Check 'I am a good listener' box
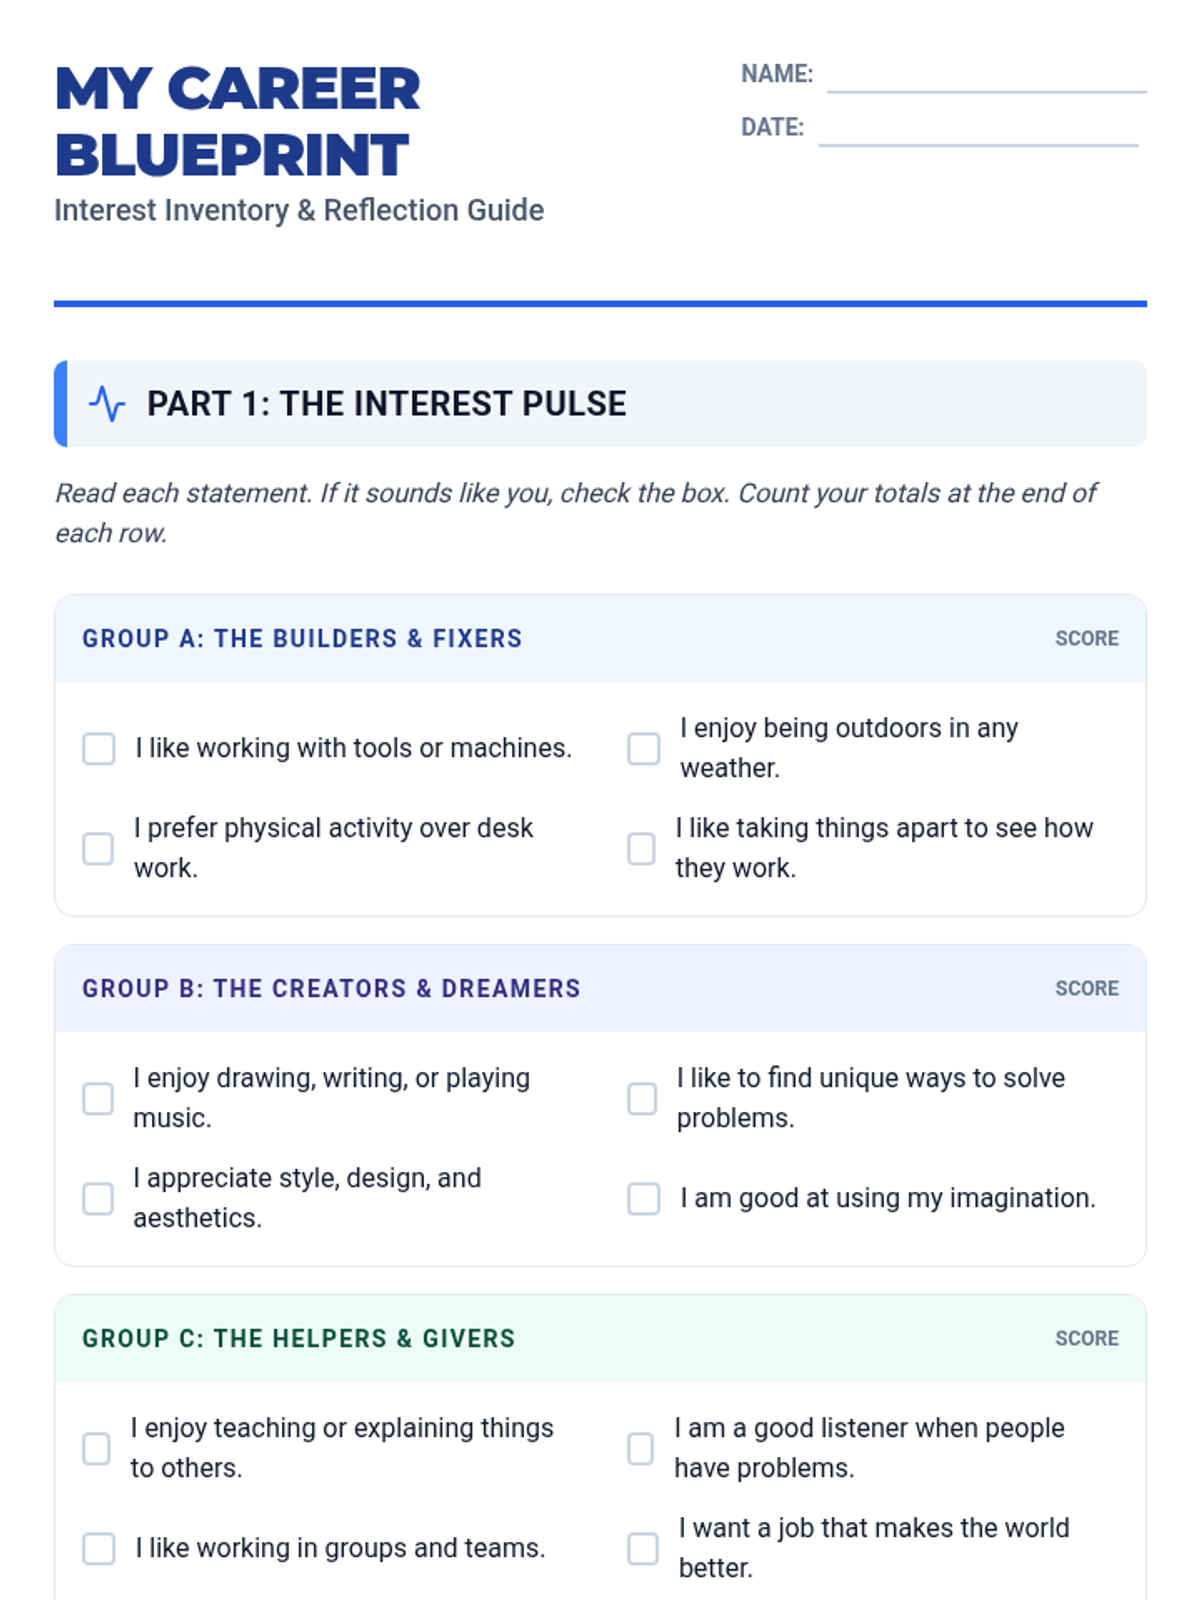Viewport: 1200px width, 1600px height. [640, 1448]
